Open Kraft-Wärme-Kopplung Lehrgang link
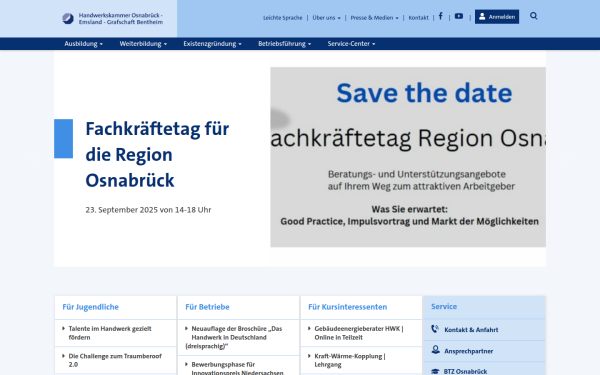 (350, 360)
